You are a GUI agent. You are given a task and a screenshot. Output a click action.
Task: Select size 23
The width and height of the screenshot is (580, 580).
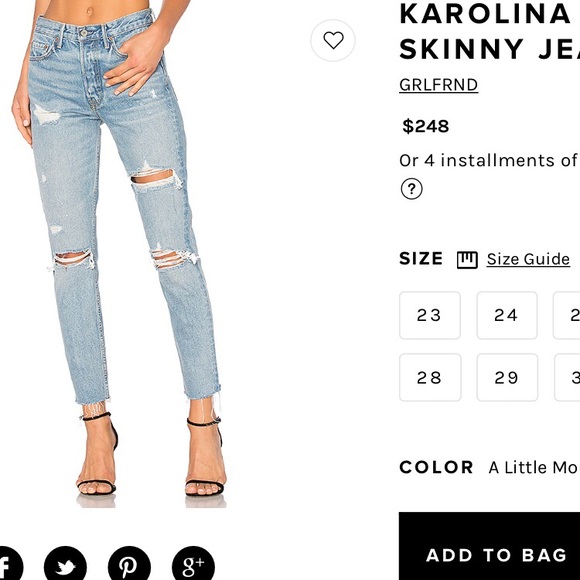pos(430,315)
